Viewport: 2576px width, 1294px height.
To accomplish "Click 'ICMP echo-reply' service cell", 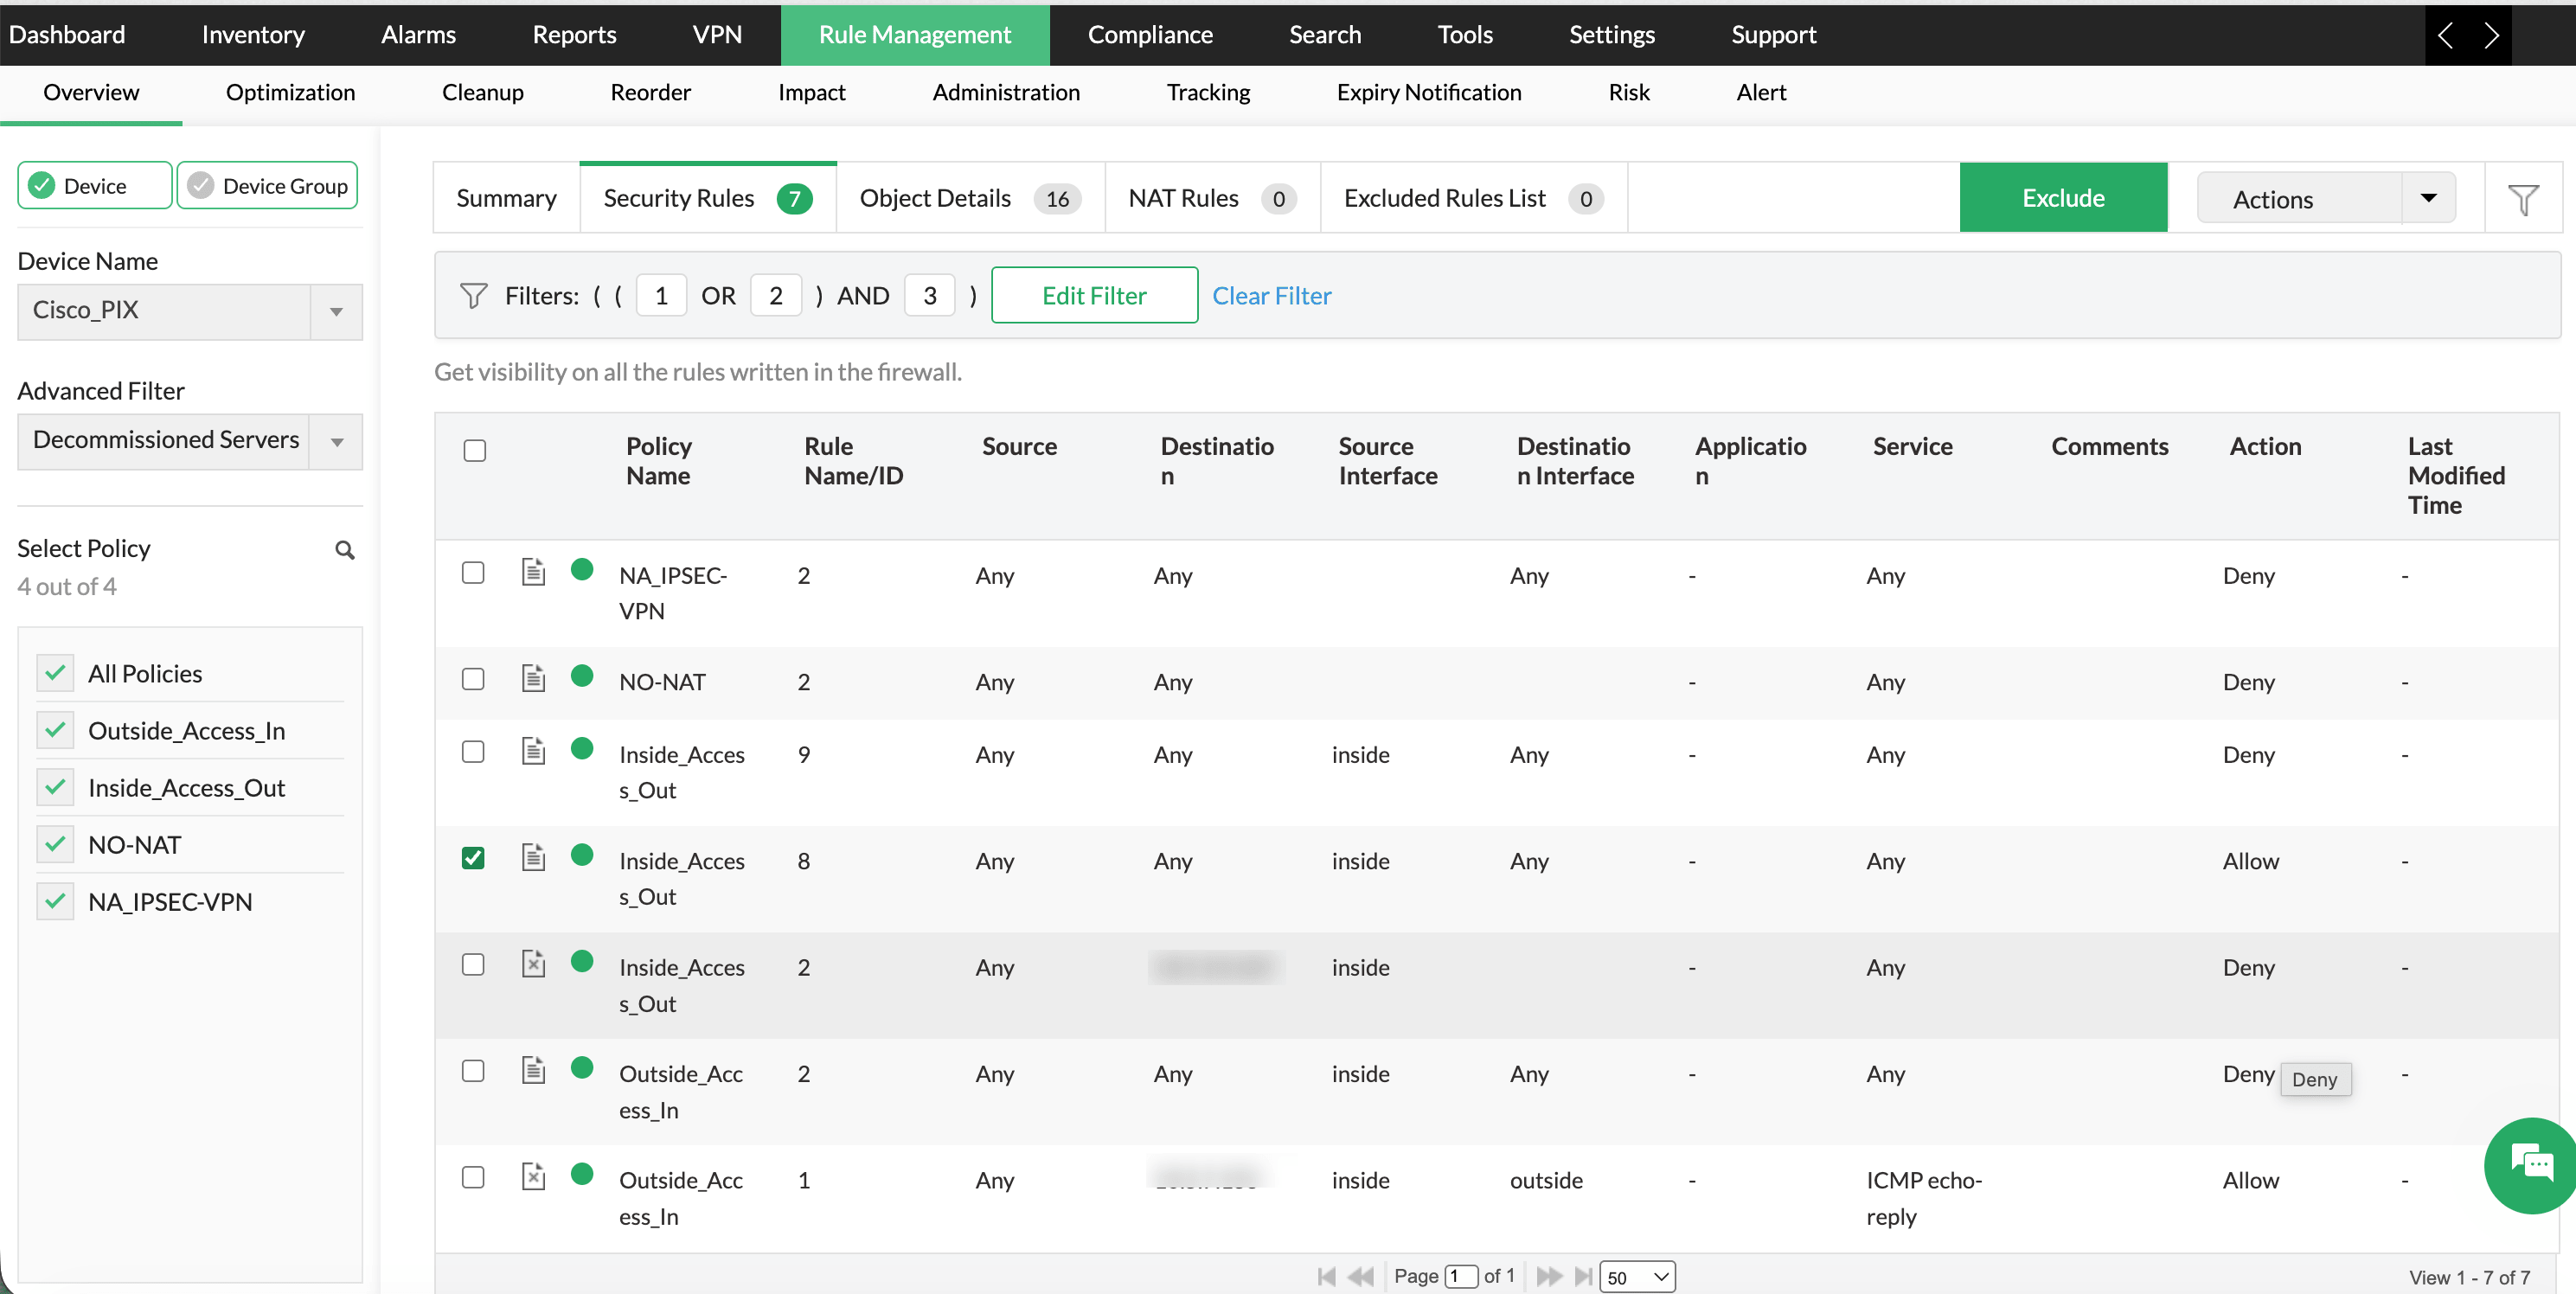I will (x=1924, y=1198).
